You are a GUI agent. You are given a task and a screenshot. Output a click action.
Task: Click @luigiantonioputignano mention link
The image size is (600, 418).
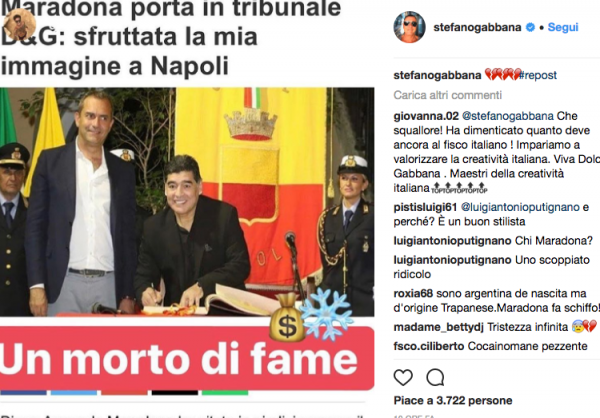coord(520,207)
